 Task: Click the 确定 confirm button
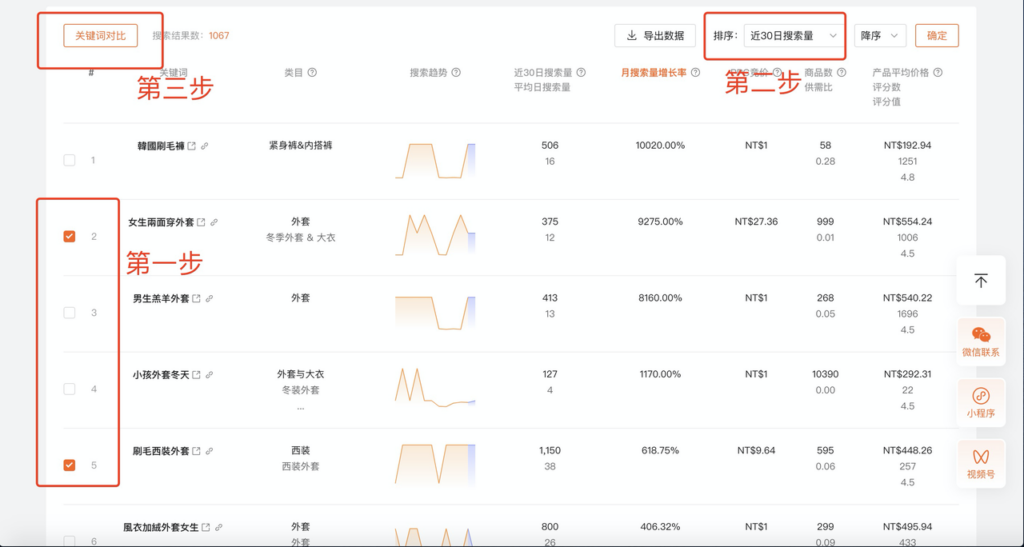936,36
